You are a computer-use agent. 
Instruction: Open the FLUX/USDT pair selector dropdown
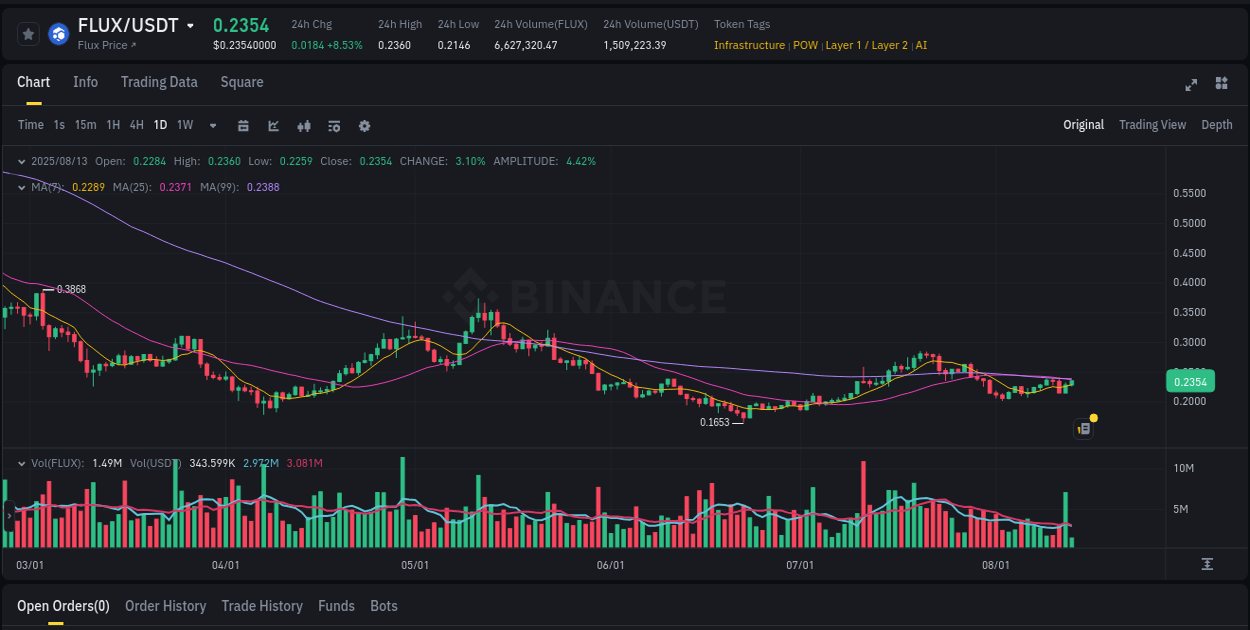(x=189, y=25)
